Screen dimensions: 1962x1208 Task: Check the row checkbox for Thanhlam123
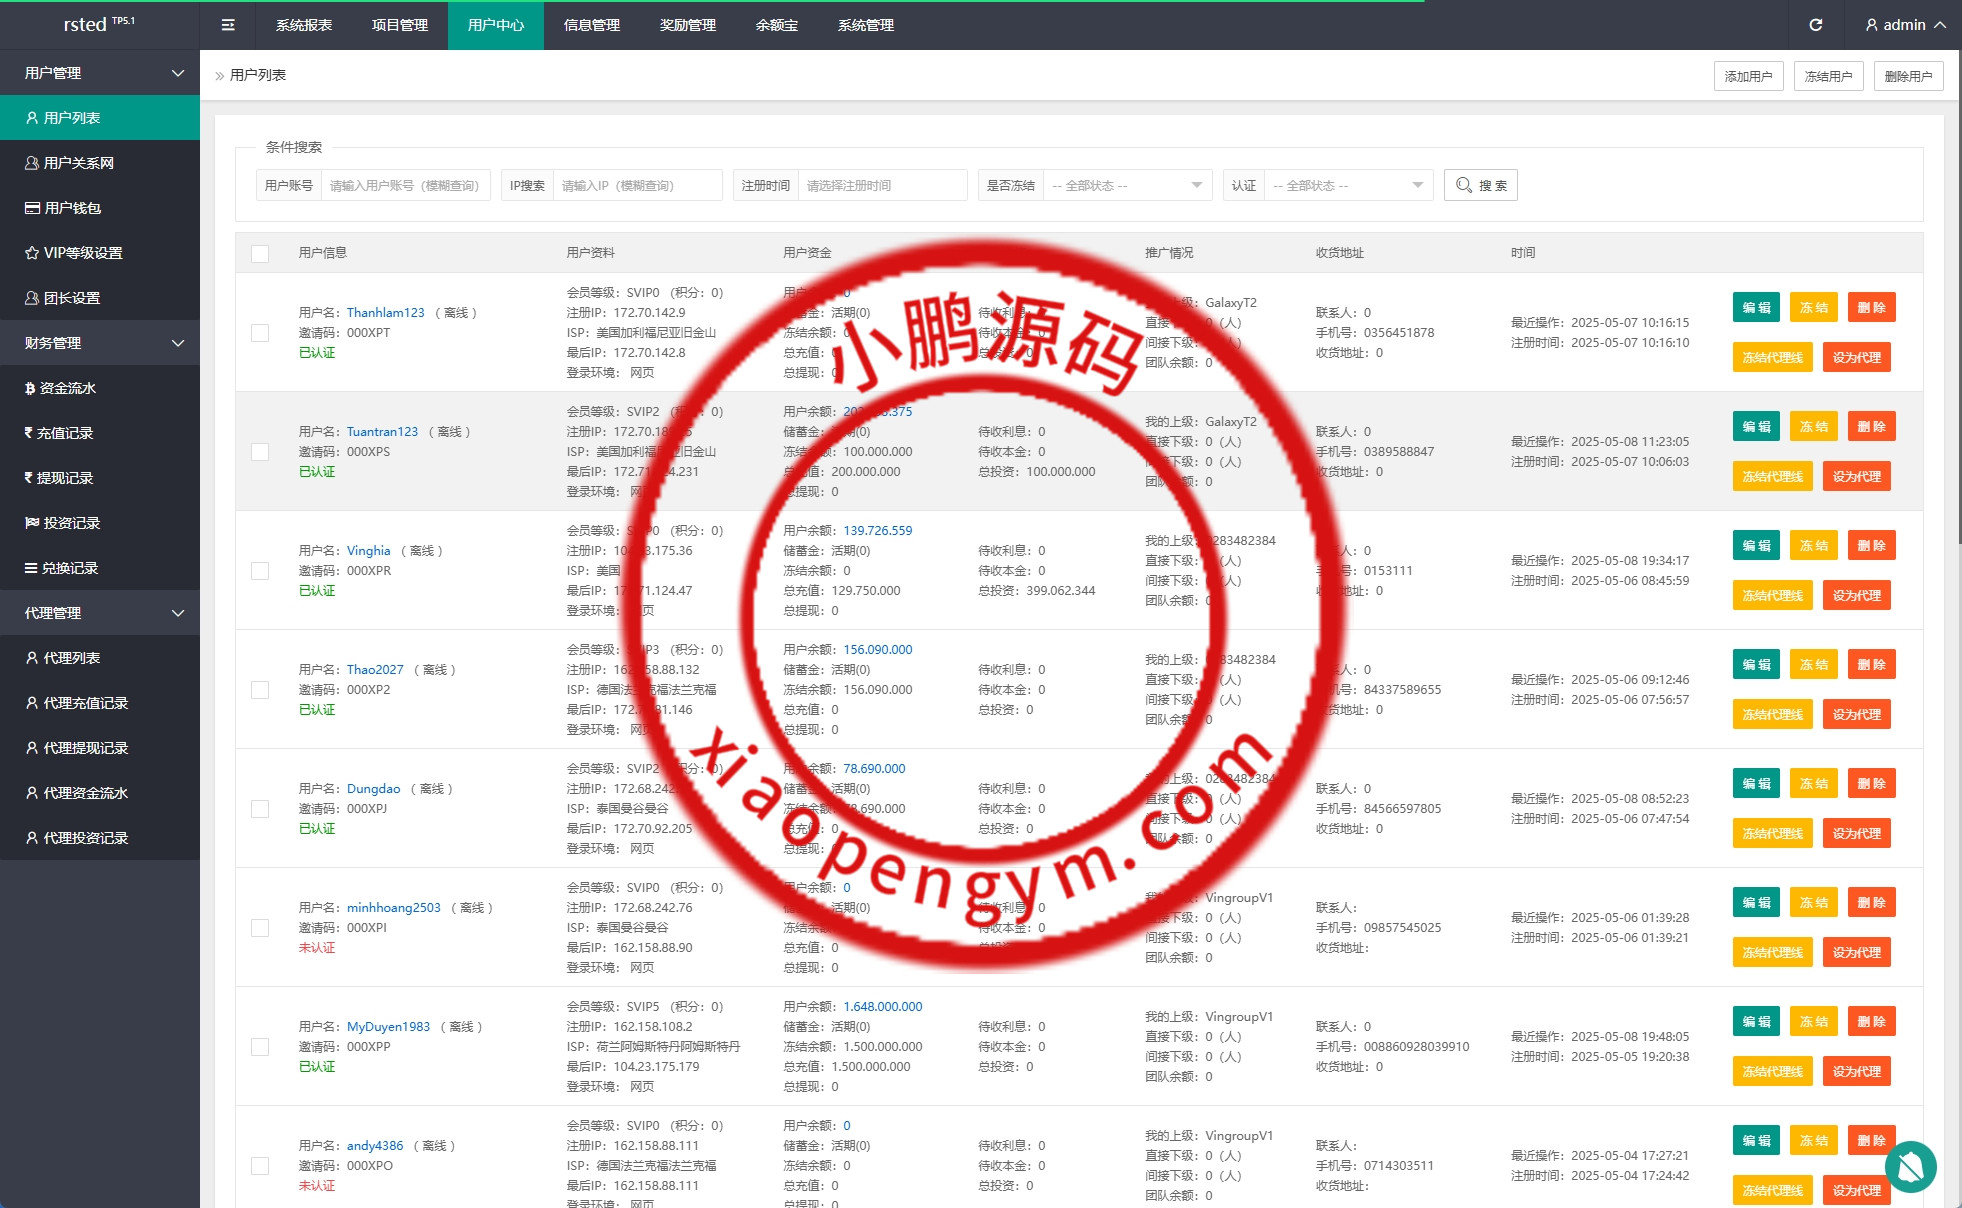tap(260, 333)
